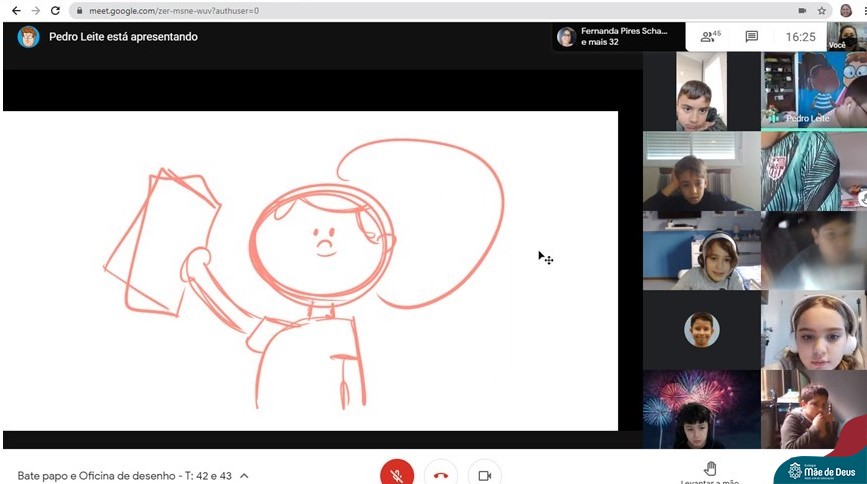Click the meeting title Bate papo e Oficina
Image resolution: width=867 pixels, height=484 pixels.
click(124, 476)
